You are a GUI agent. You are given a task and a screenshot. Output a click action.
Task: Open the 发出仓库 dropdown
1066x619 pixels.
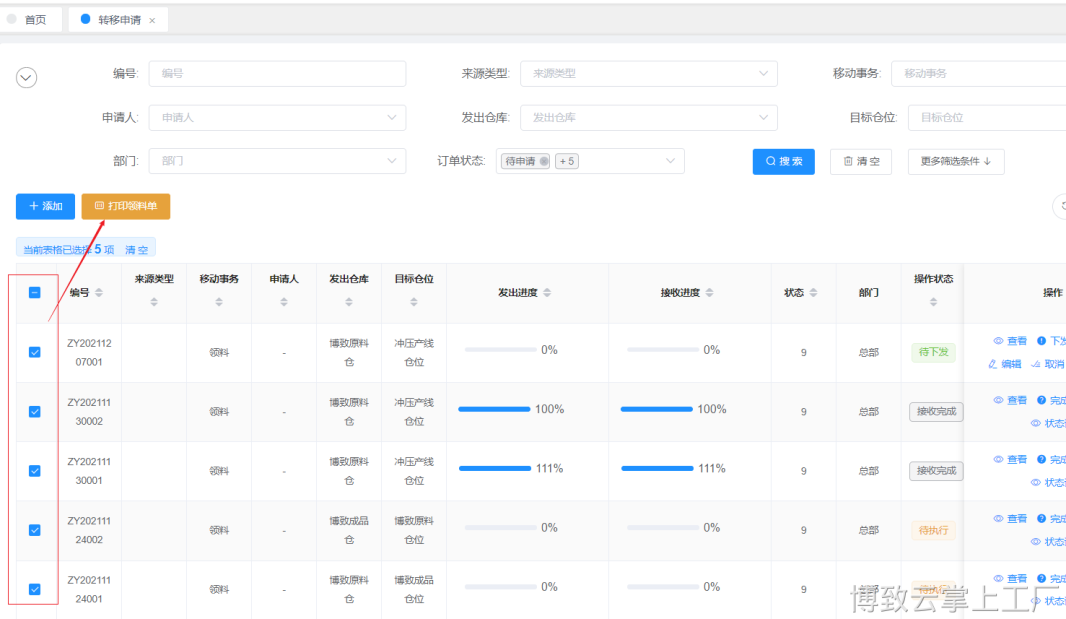click(648, 118)
